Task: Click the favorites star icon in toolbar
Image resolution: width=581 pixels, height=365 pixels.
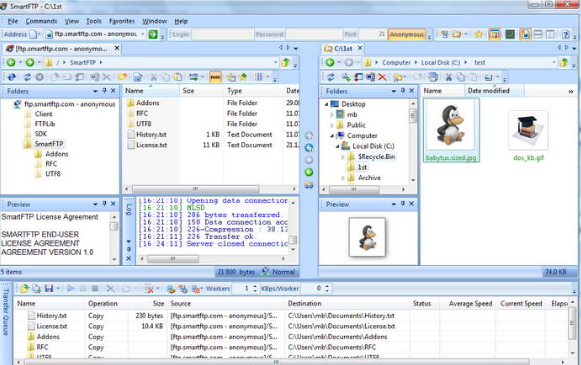Action: click(x=478, y=34)
